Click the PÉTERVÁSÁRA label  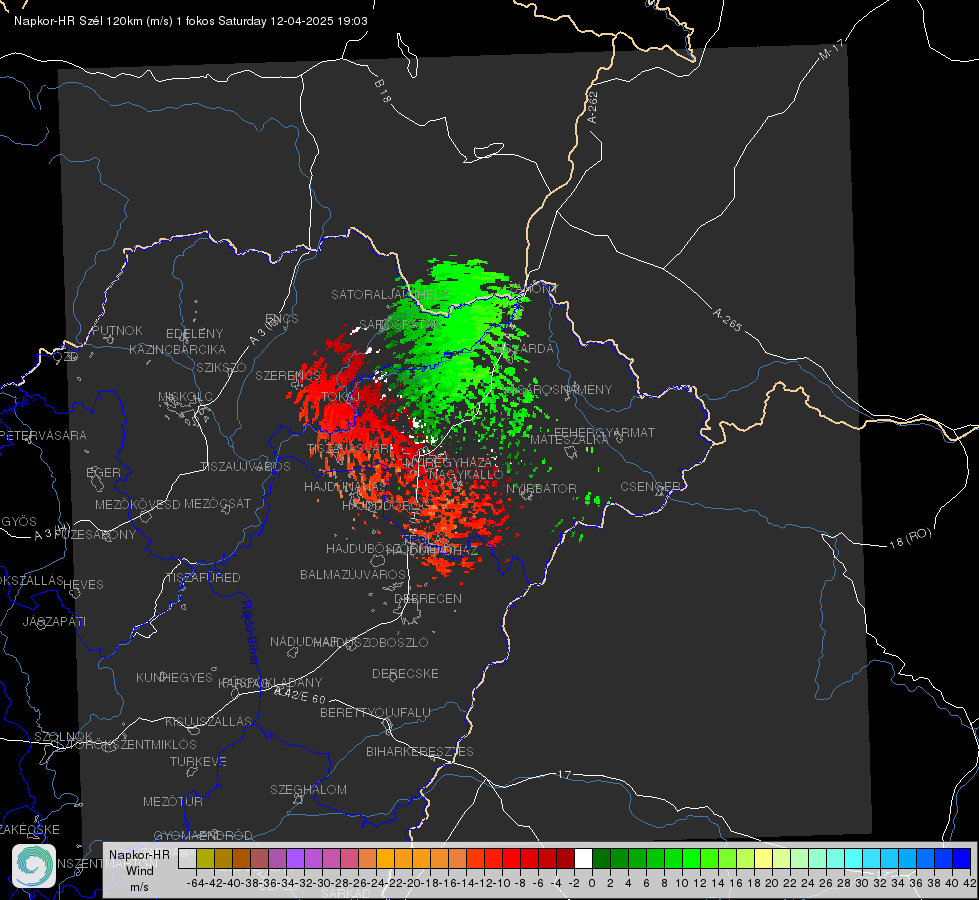pyautogui.click(x=44, y=436)
